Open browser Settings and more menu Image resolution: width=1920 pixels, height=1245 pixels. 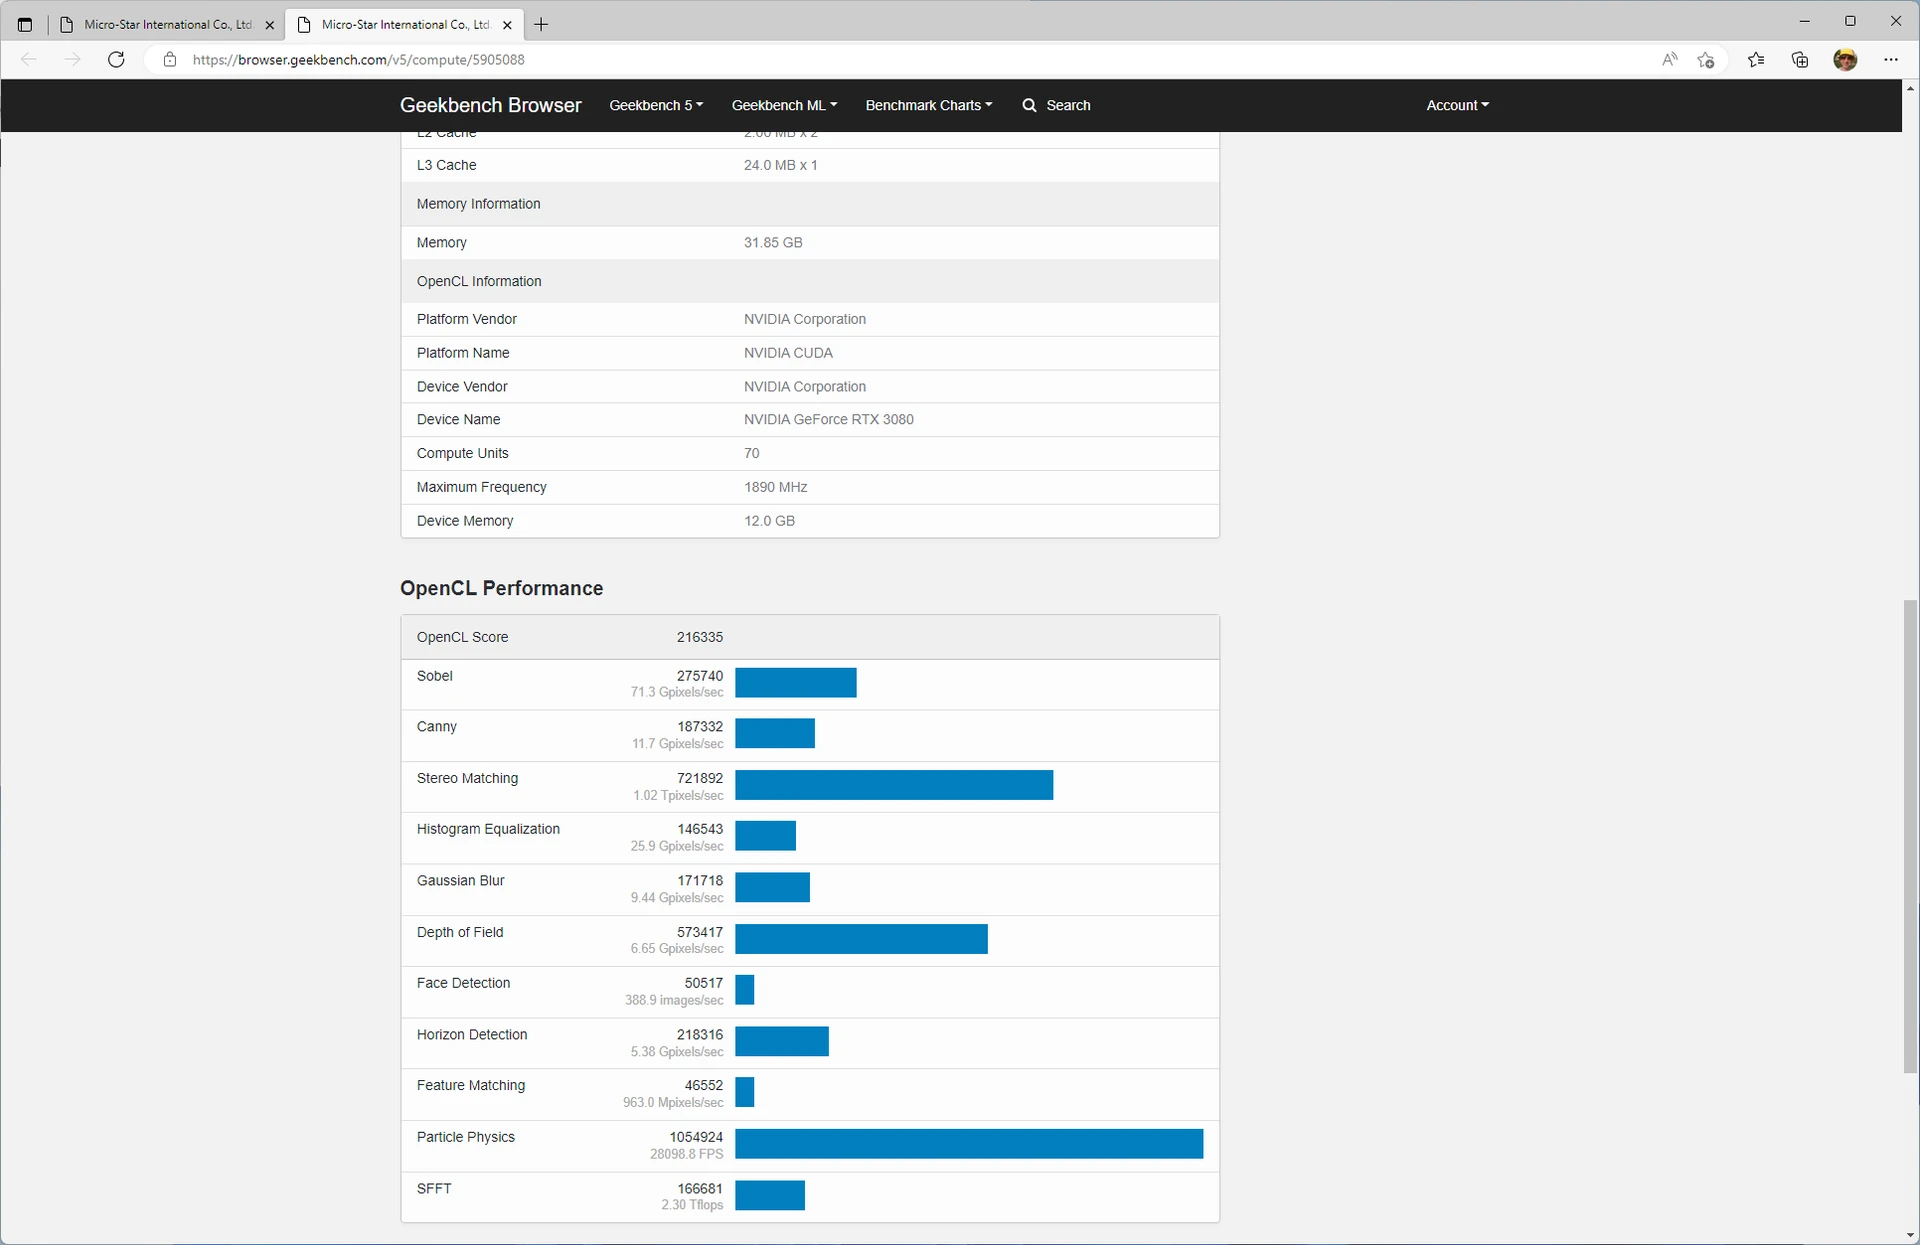(x=1890, y=60)
